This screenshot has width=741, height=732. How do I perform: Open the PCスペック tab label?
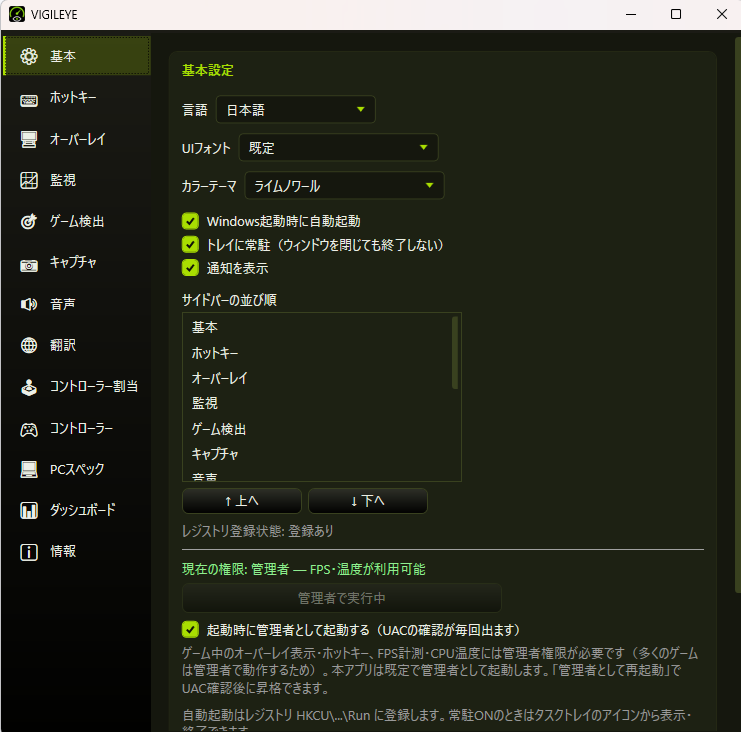click(77, 469)
